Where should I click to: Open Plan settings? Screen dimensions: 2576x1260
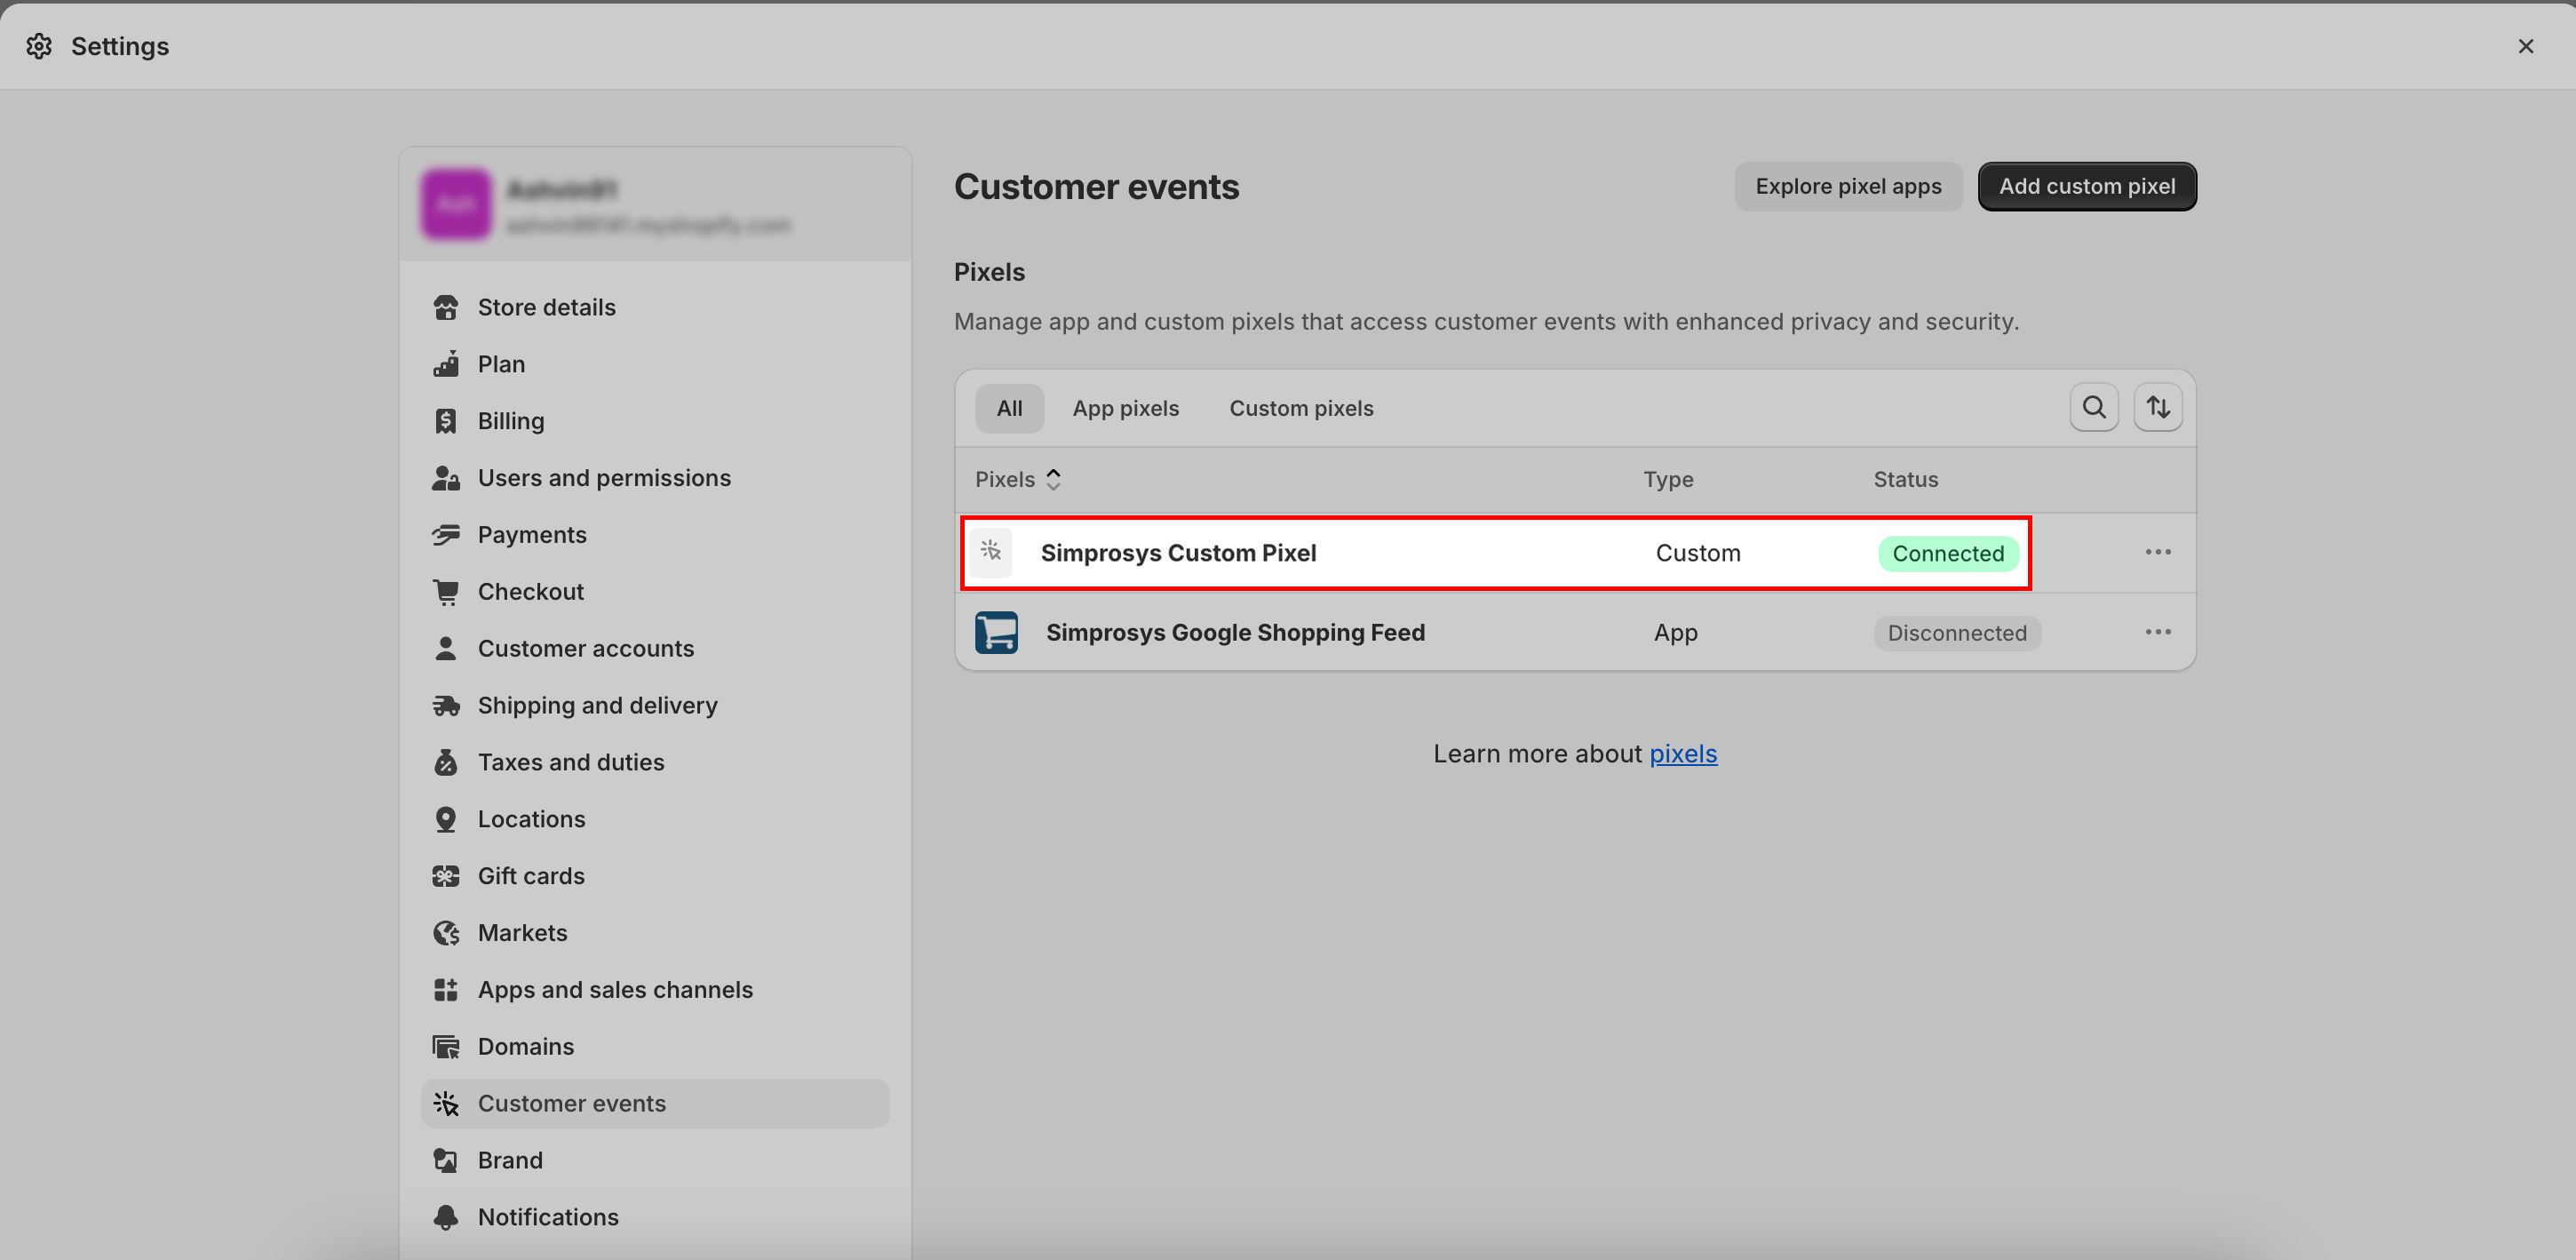pos(655,364)
